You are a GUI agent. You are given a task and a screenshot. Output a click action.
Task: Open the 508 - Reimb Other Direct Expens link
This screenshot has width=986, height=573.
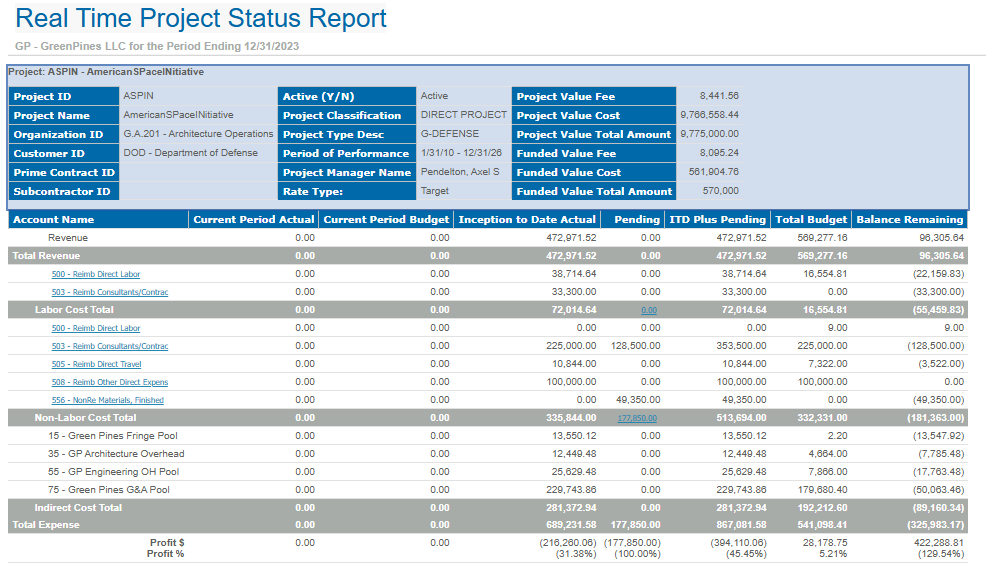pyautogui.click(x=110, y=382)
